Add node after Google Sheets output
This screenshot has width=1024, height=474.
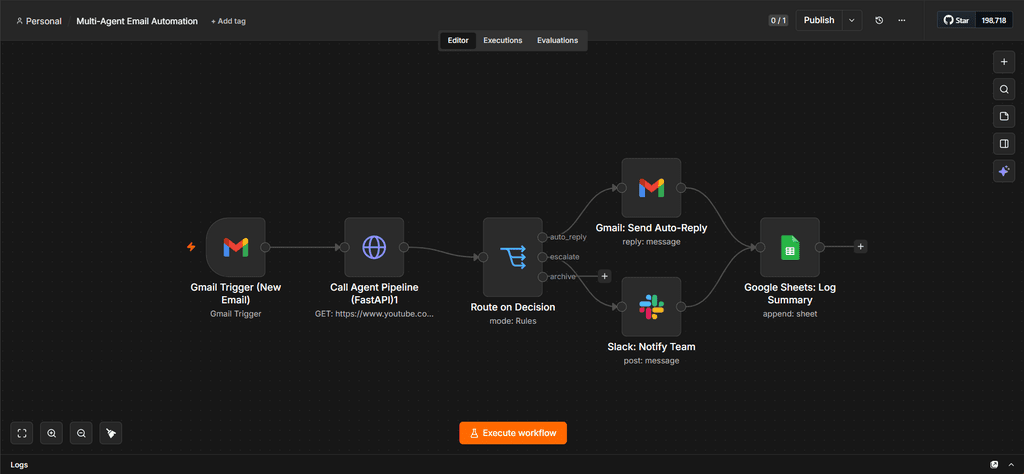point(861,247)
